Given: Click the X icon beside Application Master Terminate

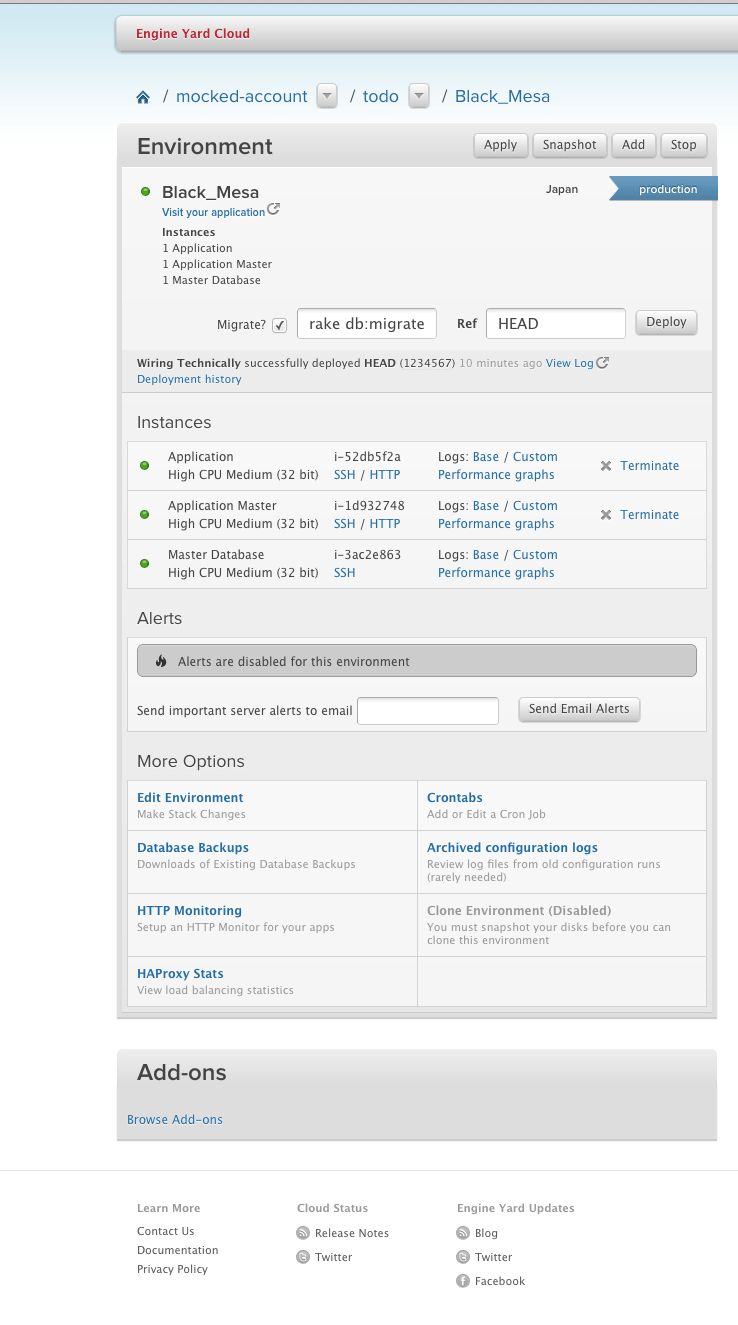Looking at the screenshot, I should pyautogui.click(x=605, y=514).
